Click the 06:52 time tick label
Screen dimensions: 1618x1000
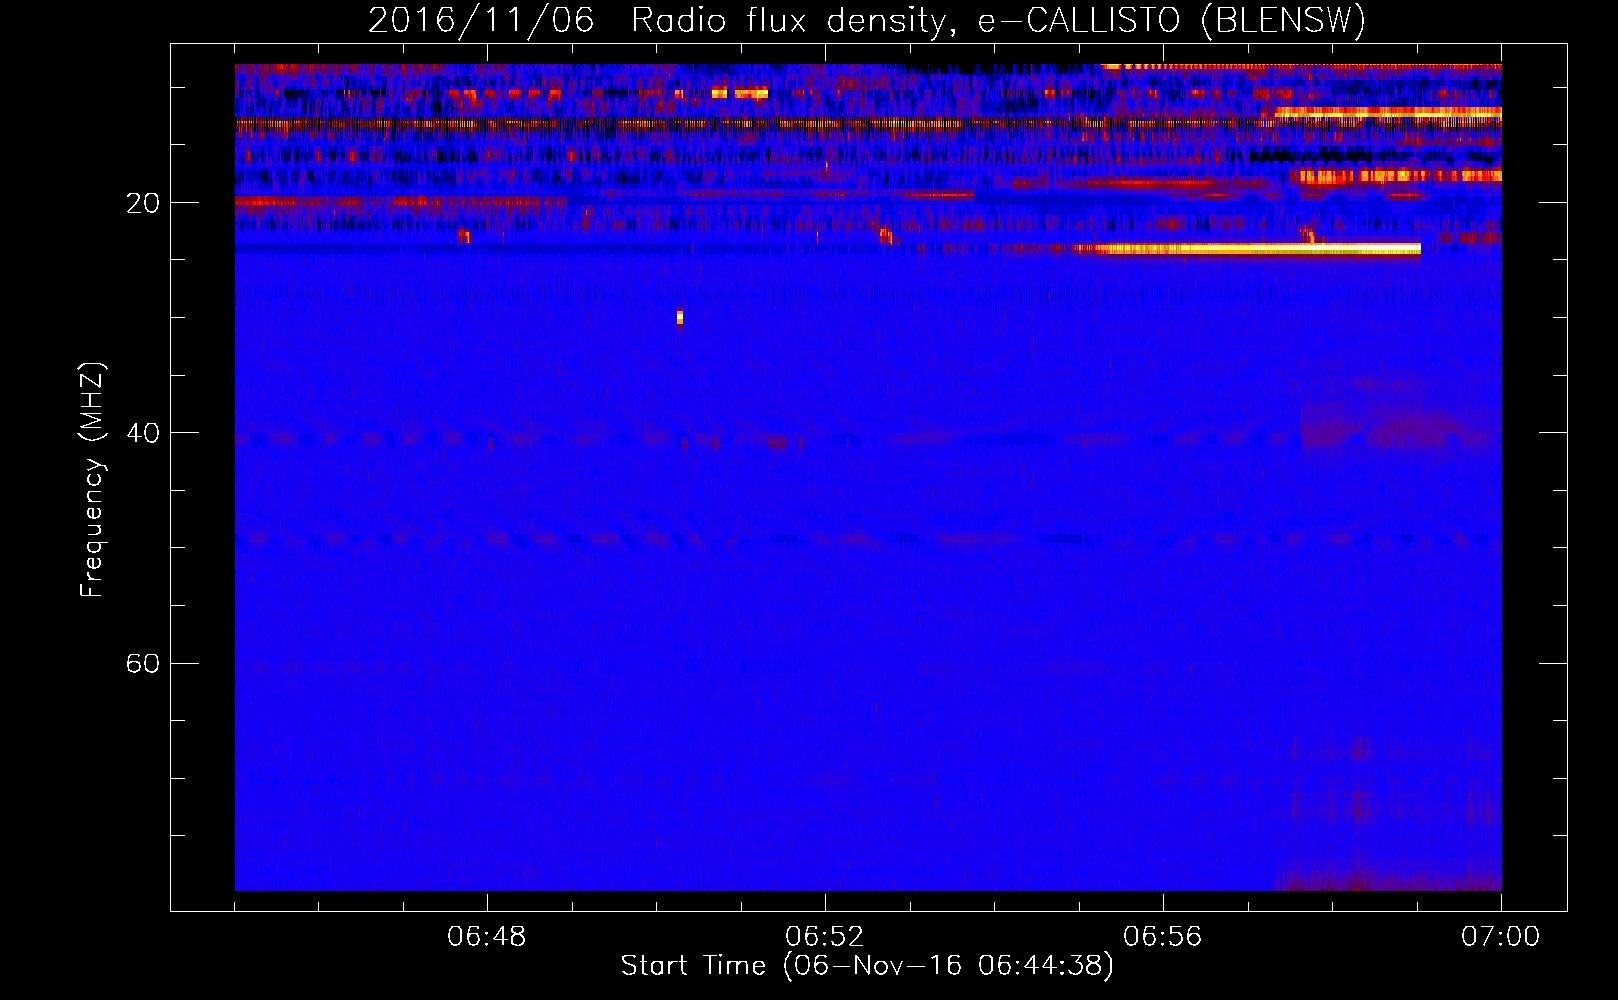coord(825,937)
